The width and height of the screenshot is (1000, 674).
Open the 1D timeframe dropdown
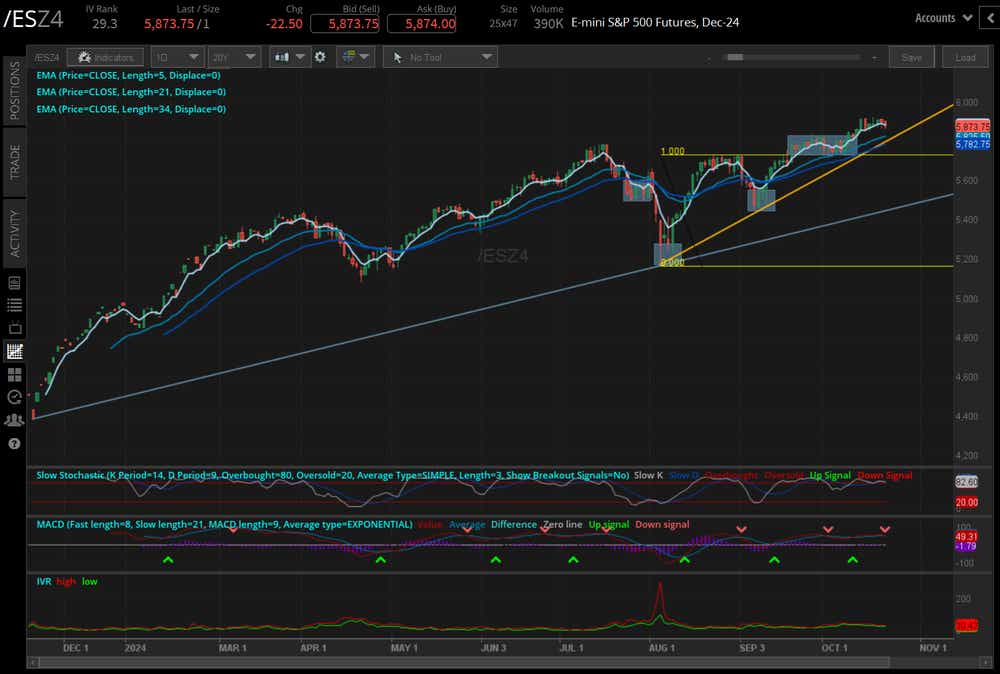[176, 57]
